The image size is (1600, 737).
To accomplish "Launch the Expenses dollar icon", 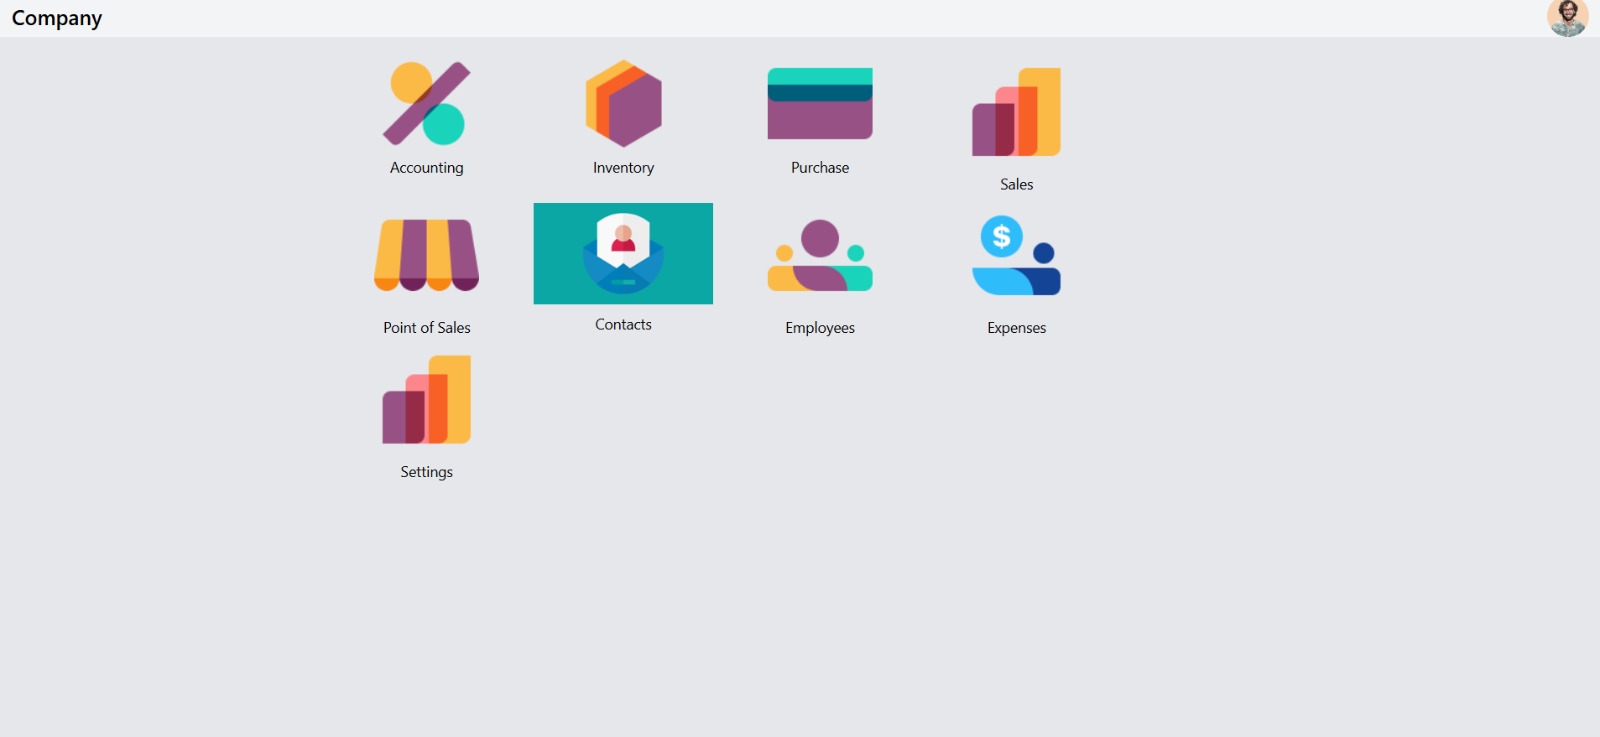I will tap(1016, 256).
